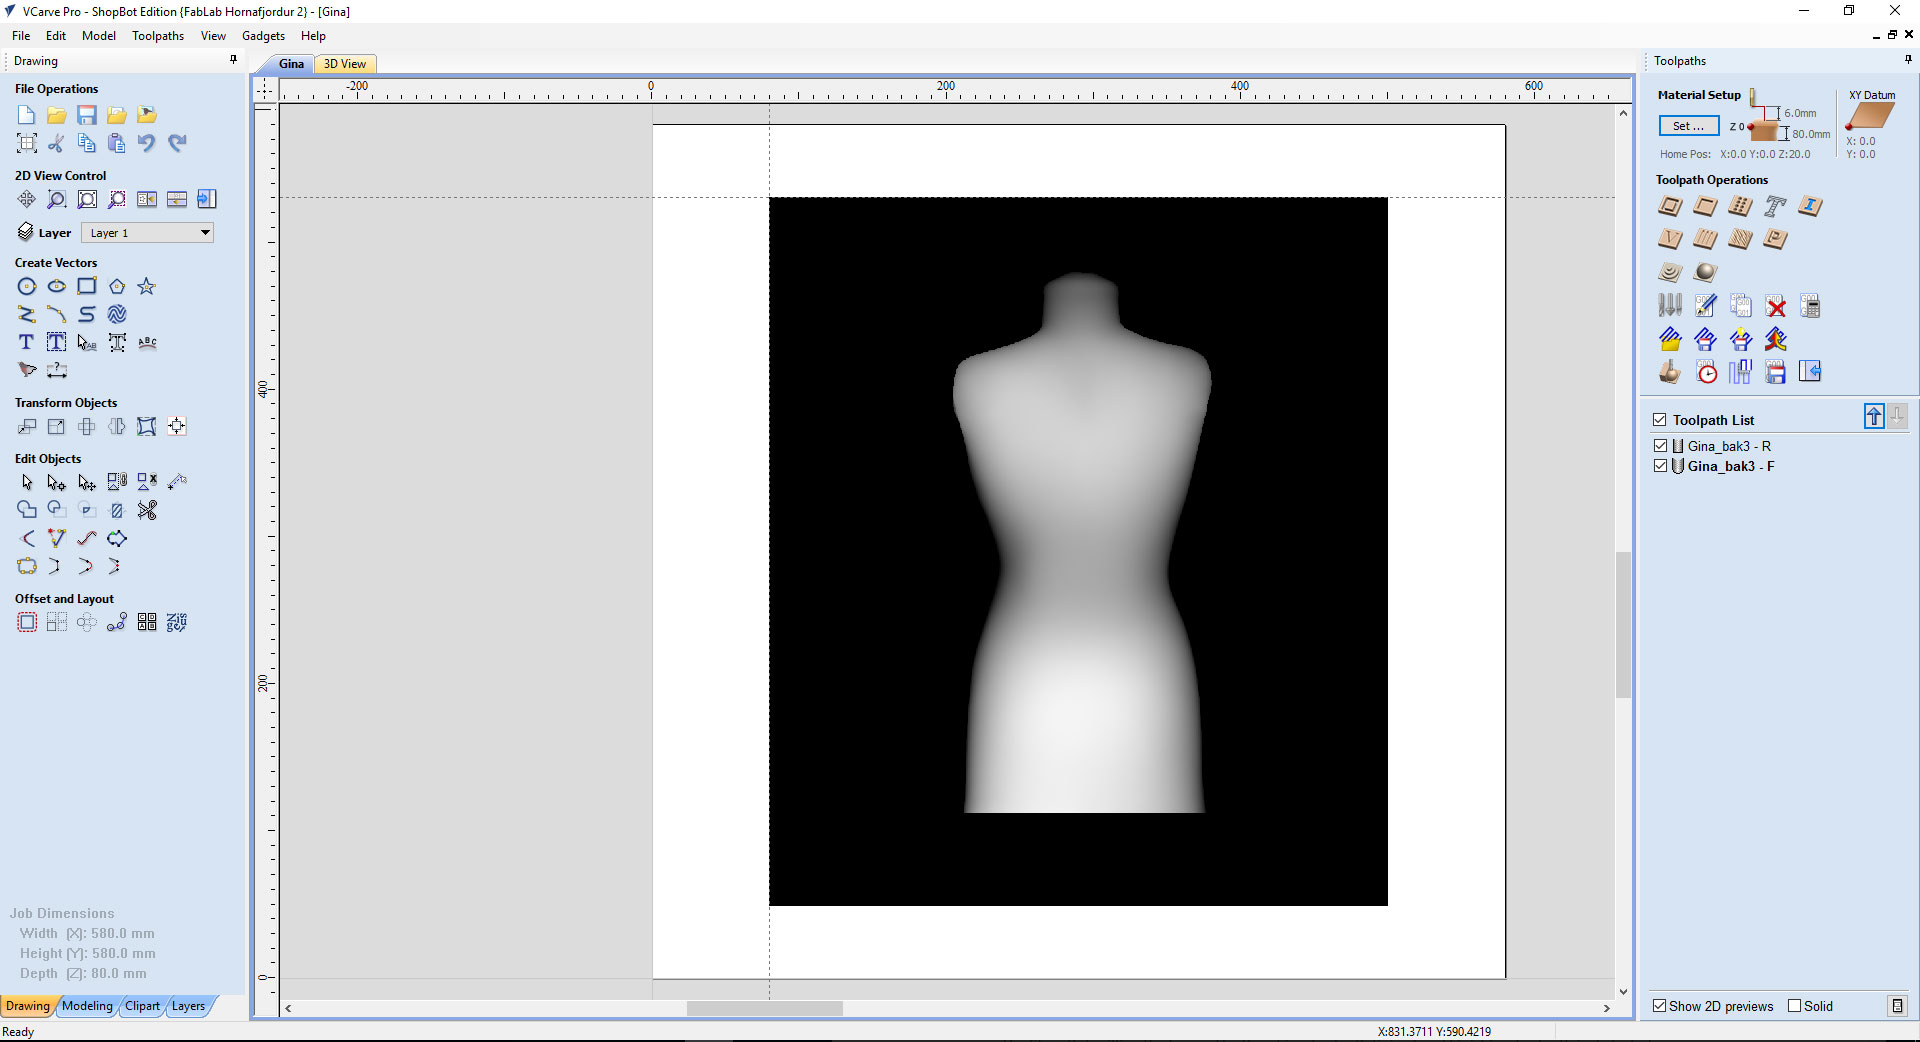Open the Model menu
Viewport: 1920px width, 1042px height.
point(99,36)
